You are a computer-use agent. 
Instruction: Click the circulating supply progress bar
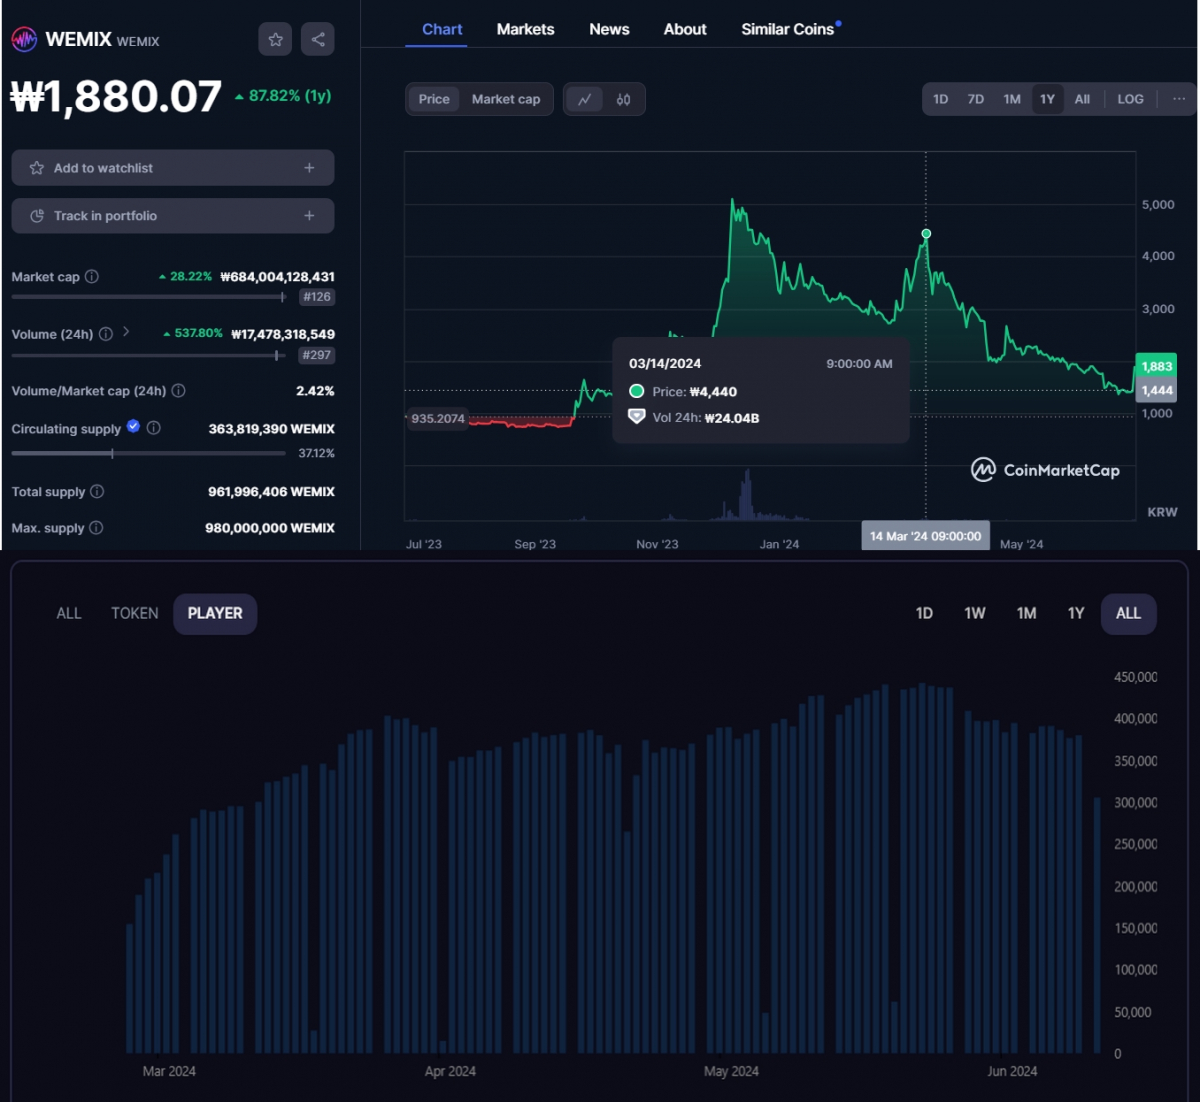point(148,454)
